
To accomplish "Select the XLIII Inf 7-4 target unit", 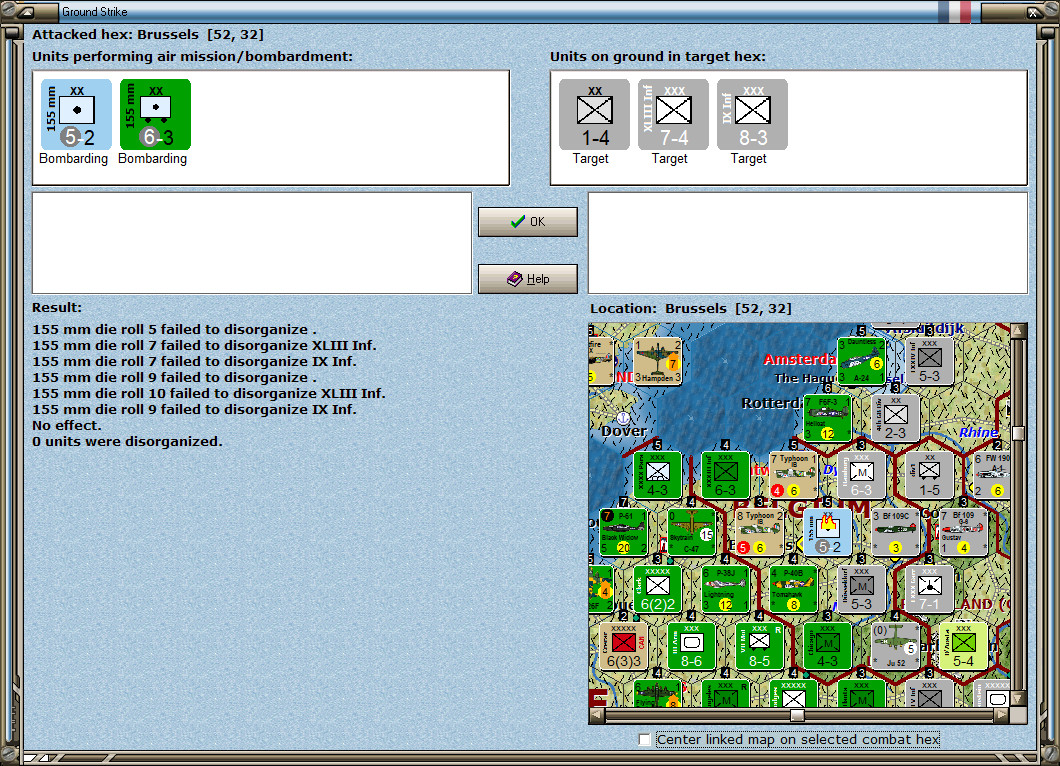I will [673, 114].
